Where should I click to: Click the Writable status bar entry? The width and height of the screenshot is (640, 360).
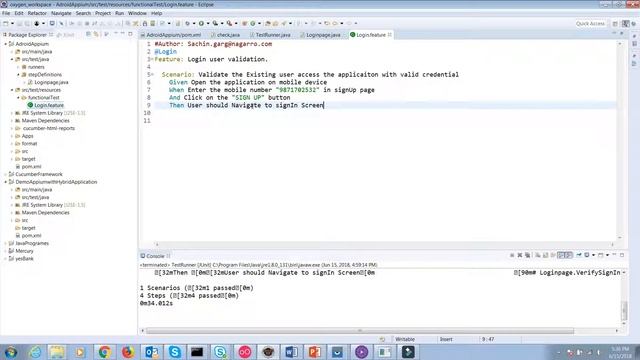tap(405, 339)
